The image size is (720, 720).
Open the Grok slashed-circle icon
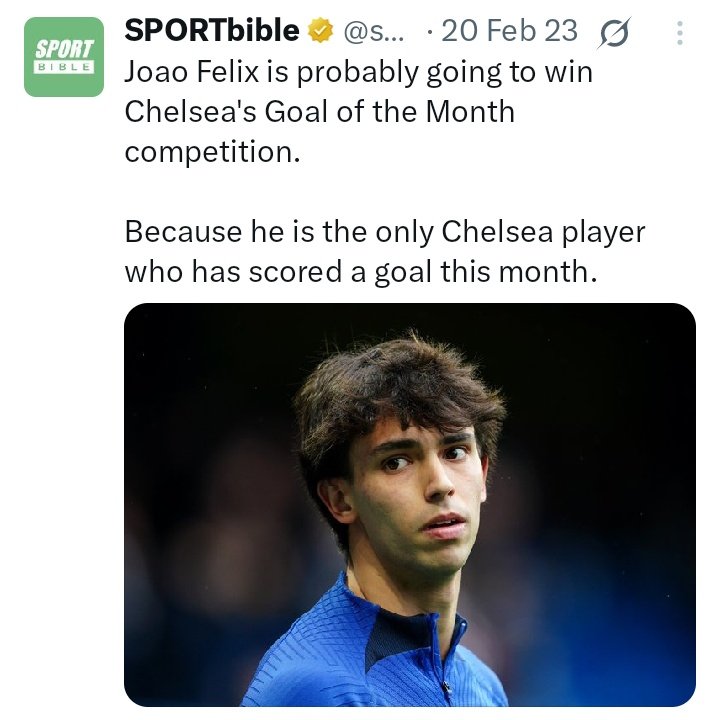coord(614,33)
